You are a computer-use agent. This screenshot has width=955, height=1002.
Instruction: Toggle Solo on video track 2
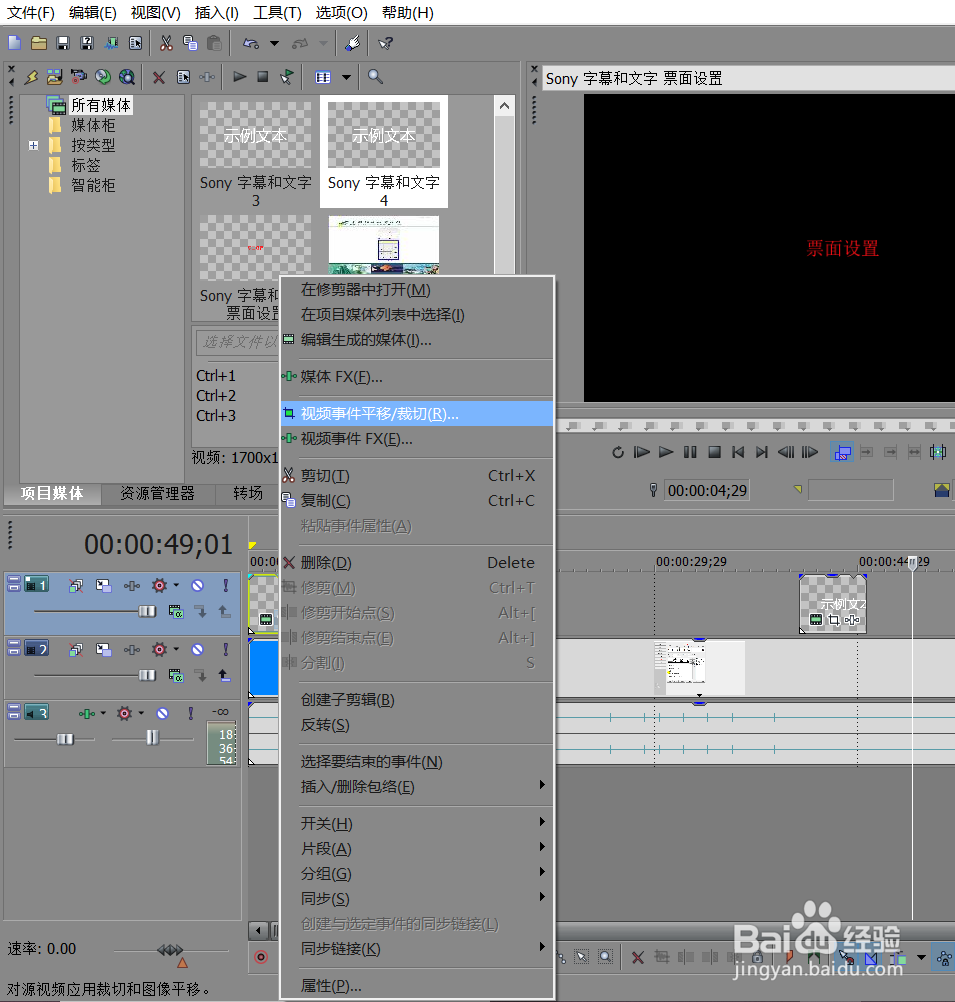click(x=226, y=649)
